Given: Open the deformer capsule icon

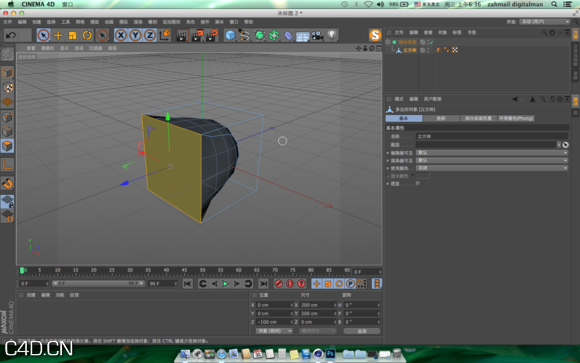Looking at the screenshot, I should tap(288, 36).
